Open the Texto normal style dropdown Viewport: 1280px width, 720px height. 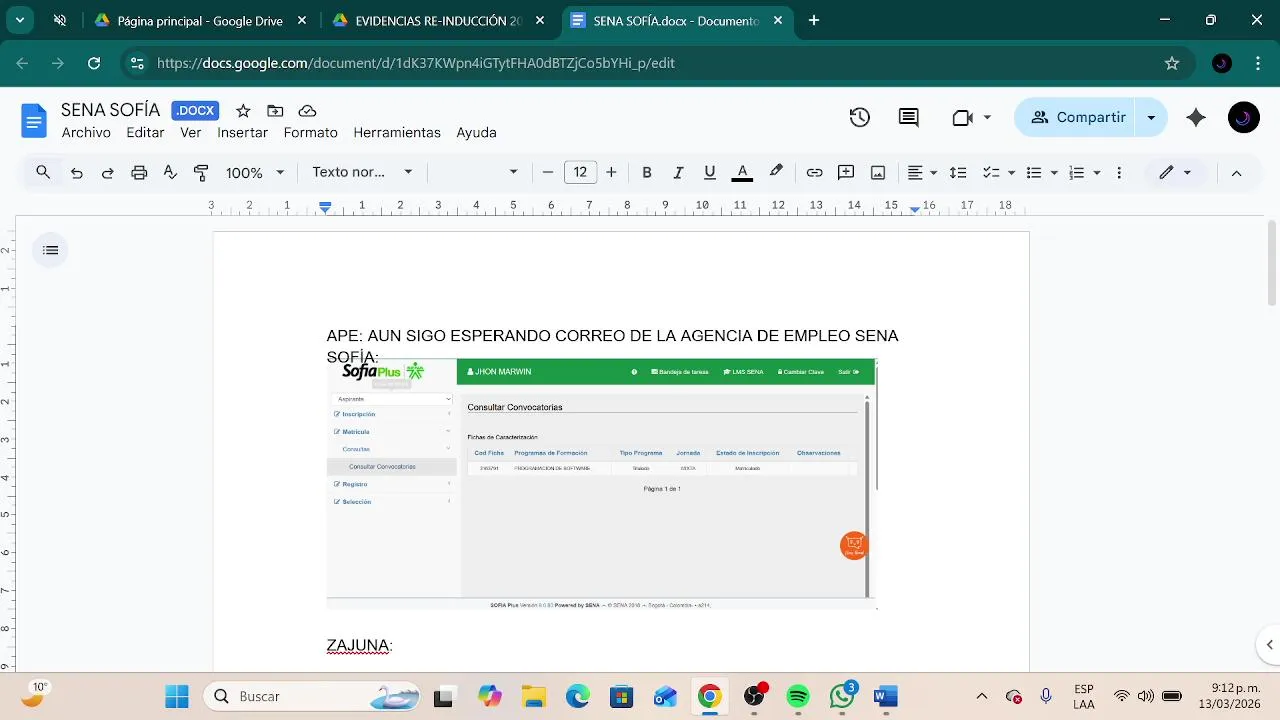coord(362,172)
